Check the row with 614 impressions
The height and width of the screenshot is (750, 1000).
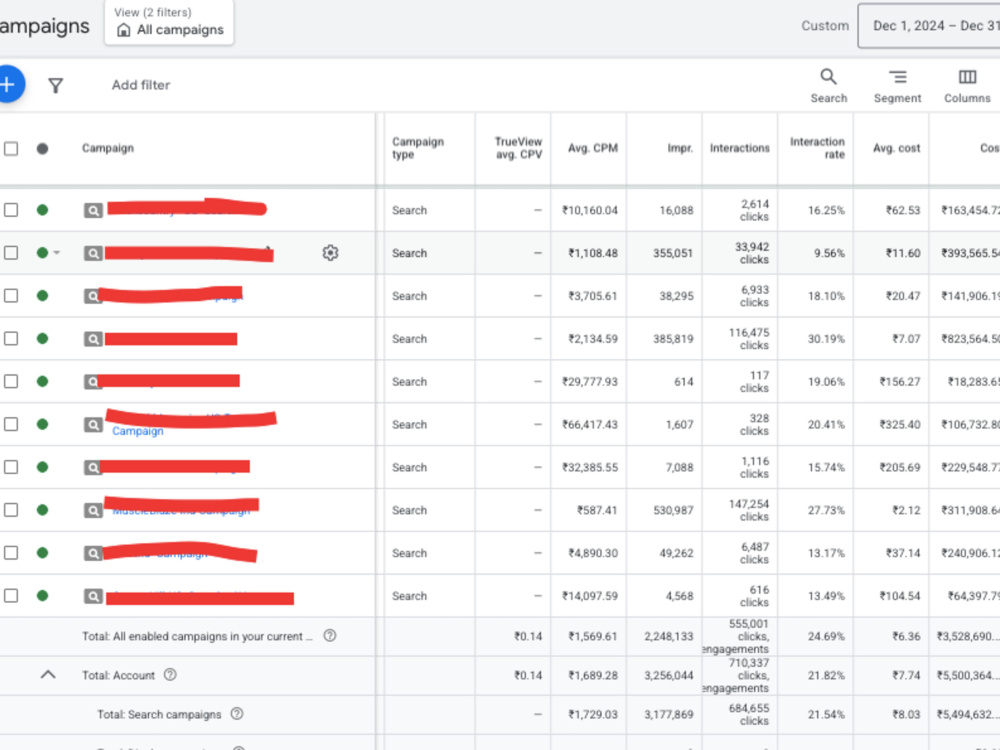(11, 381)
